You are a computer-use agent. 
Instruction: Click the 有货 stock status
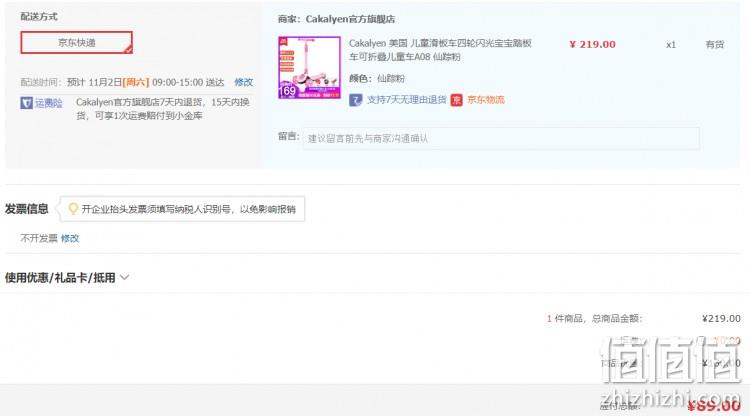715,44
